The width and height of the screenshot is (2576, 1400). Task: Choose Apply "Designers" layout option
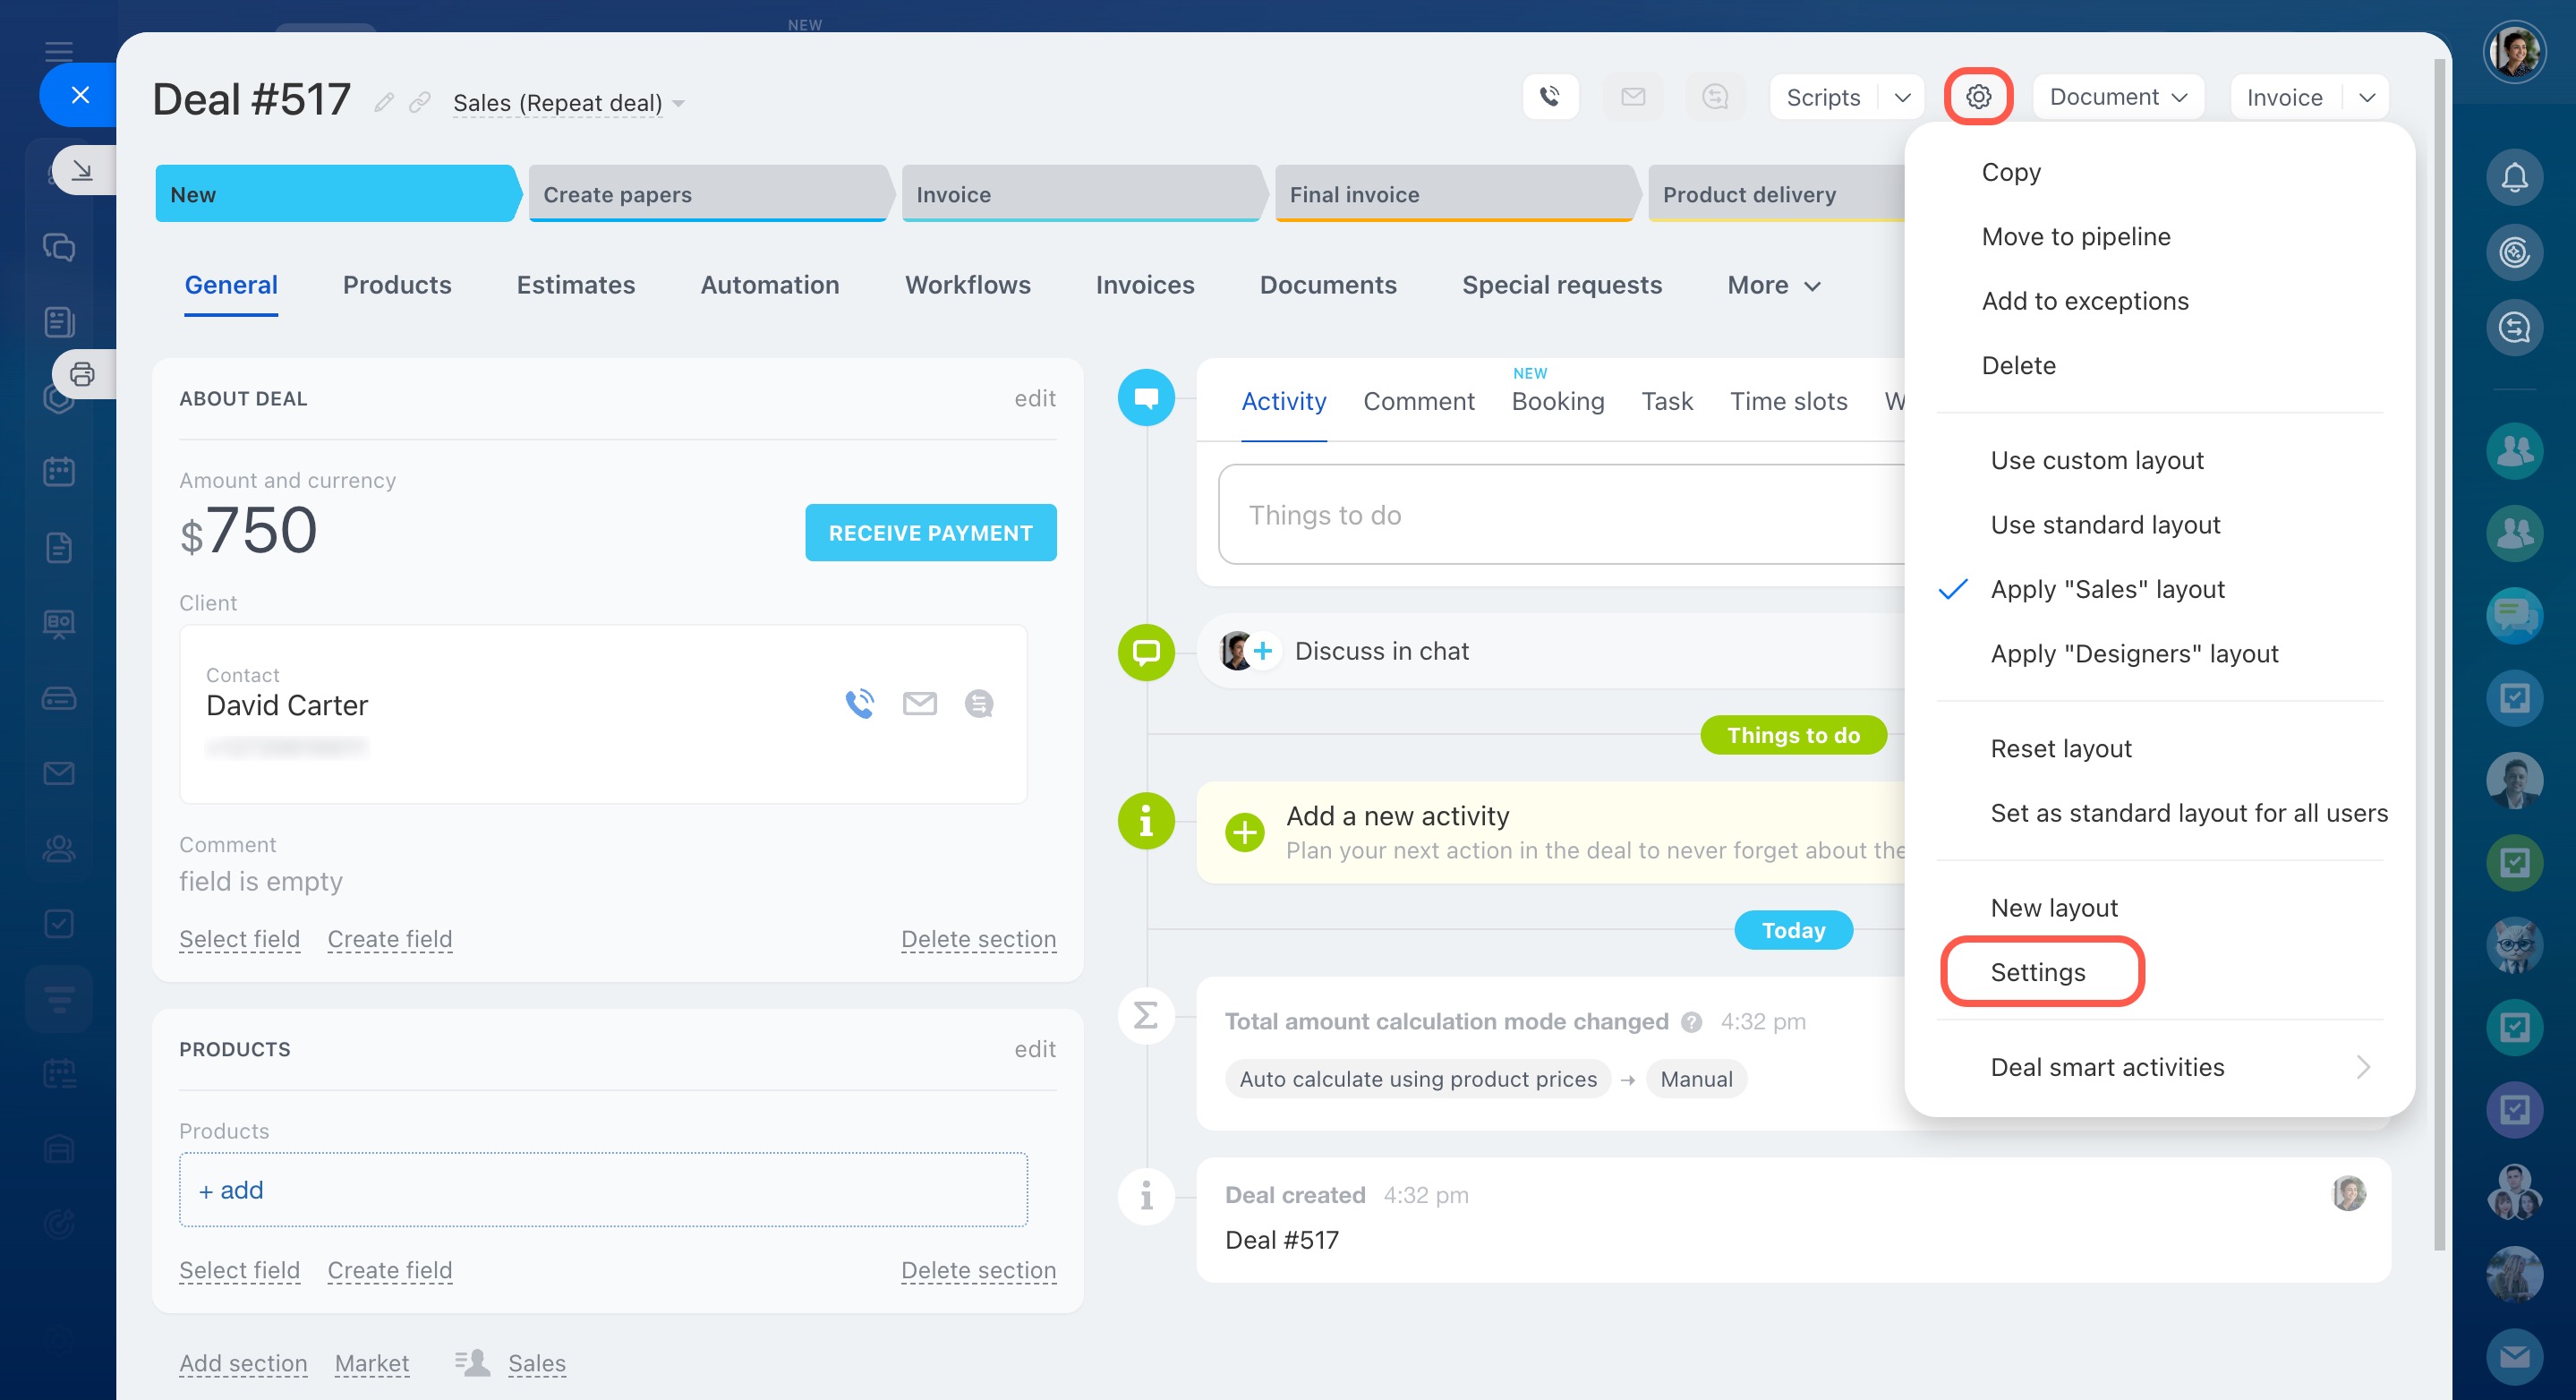(x=2133, y=654)
